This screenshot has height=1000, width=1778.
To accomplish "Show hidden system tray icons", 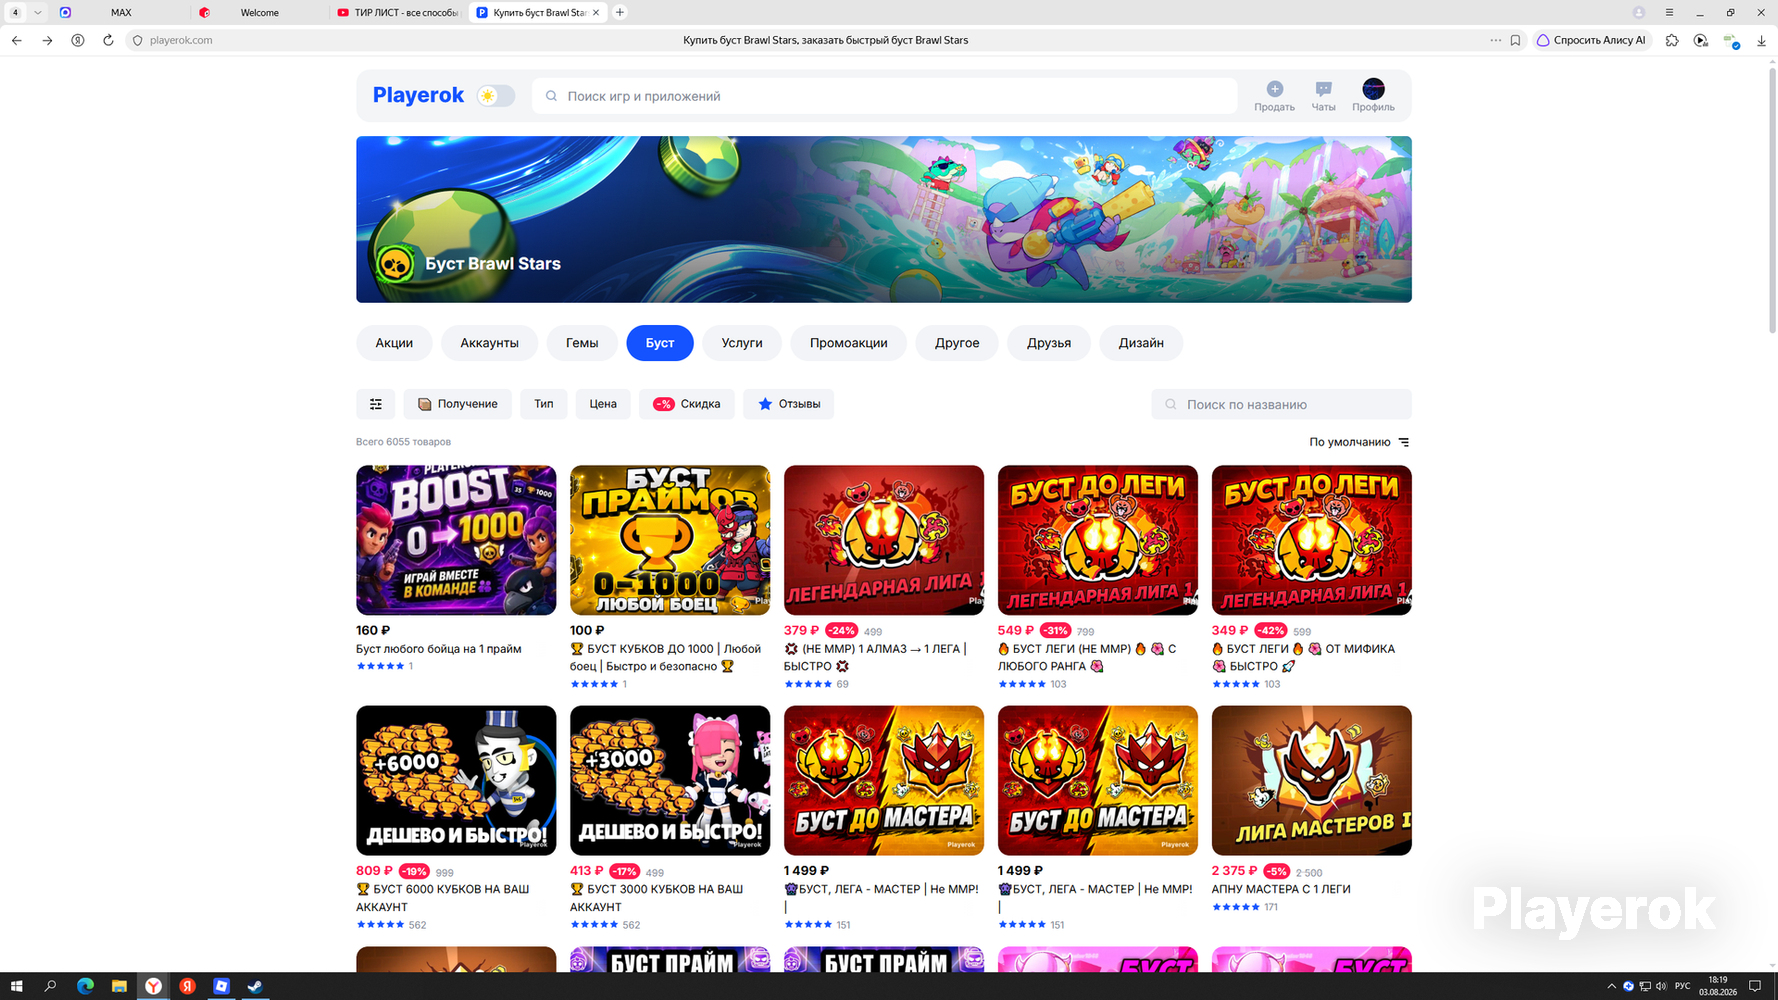I will pos(1611,986).
